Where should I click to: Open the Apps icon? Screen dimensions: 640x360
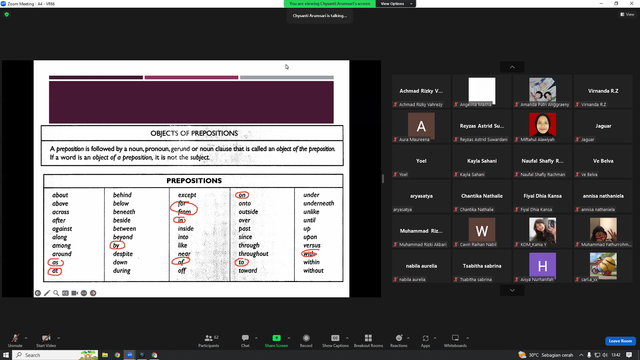click(425, 338)
